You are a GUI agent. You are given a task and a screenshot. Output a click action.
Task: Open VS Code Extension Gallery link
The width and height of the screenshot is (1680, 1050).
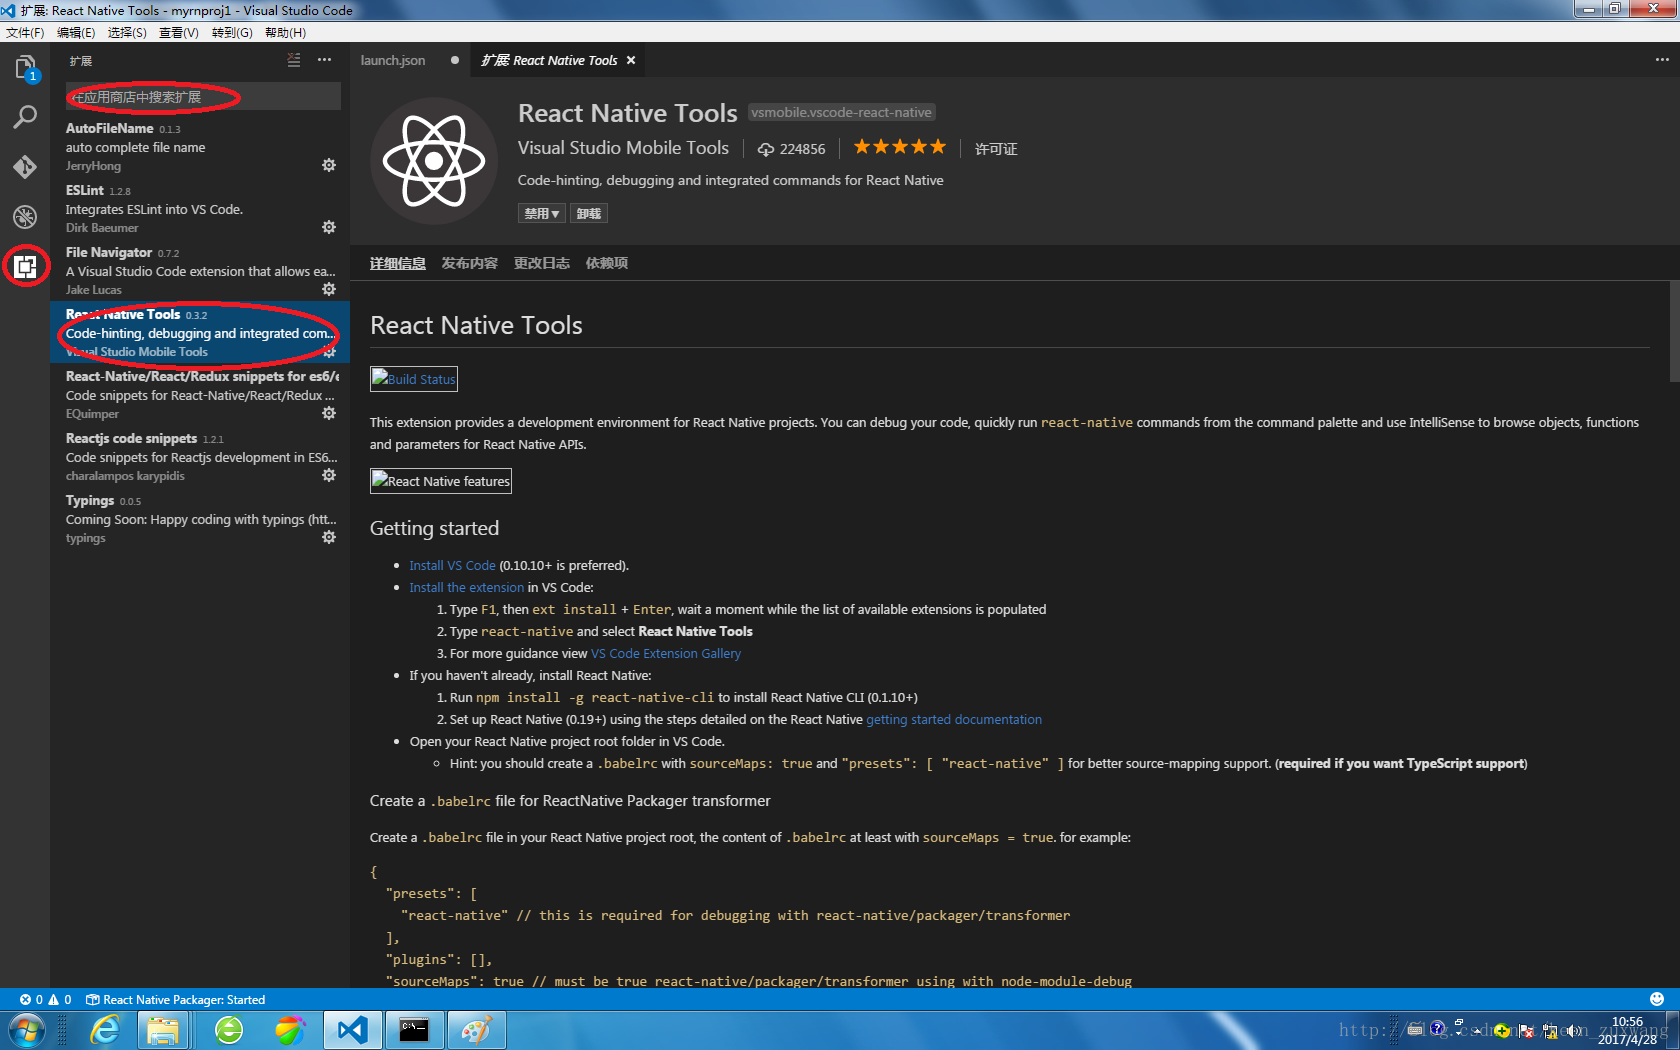click(x=666, y=653)
